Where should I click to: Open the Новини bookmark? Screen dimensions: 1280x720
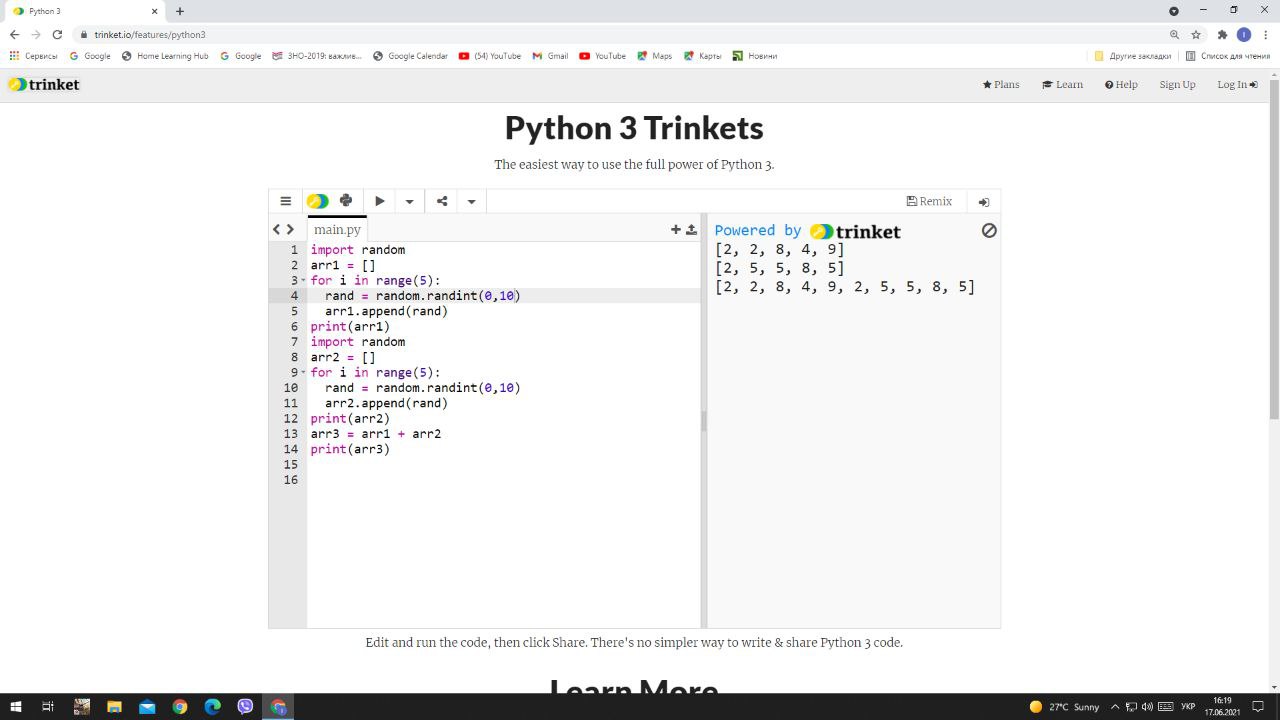click(755, 56)
